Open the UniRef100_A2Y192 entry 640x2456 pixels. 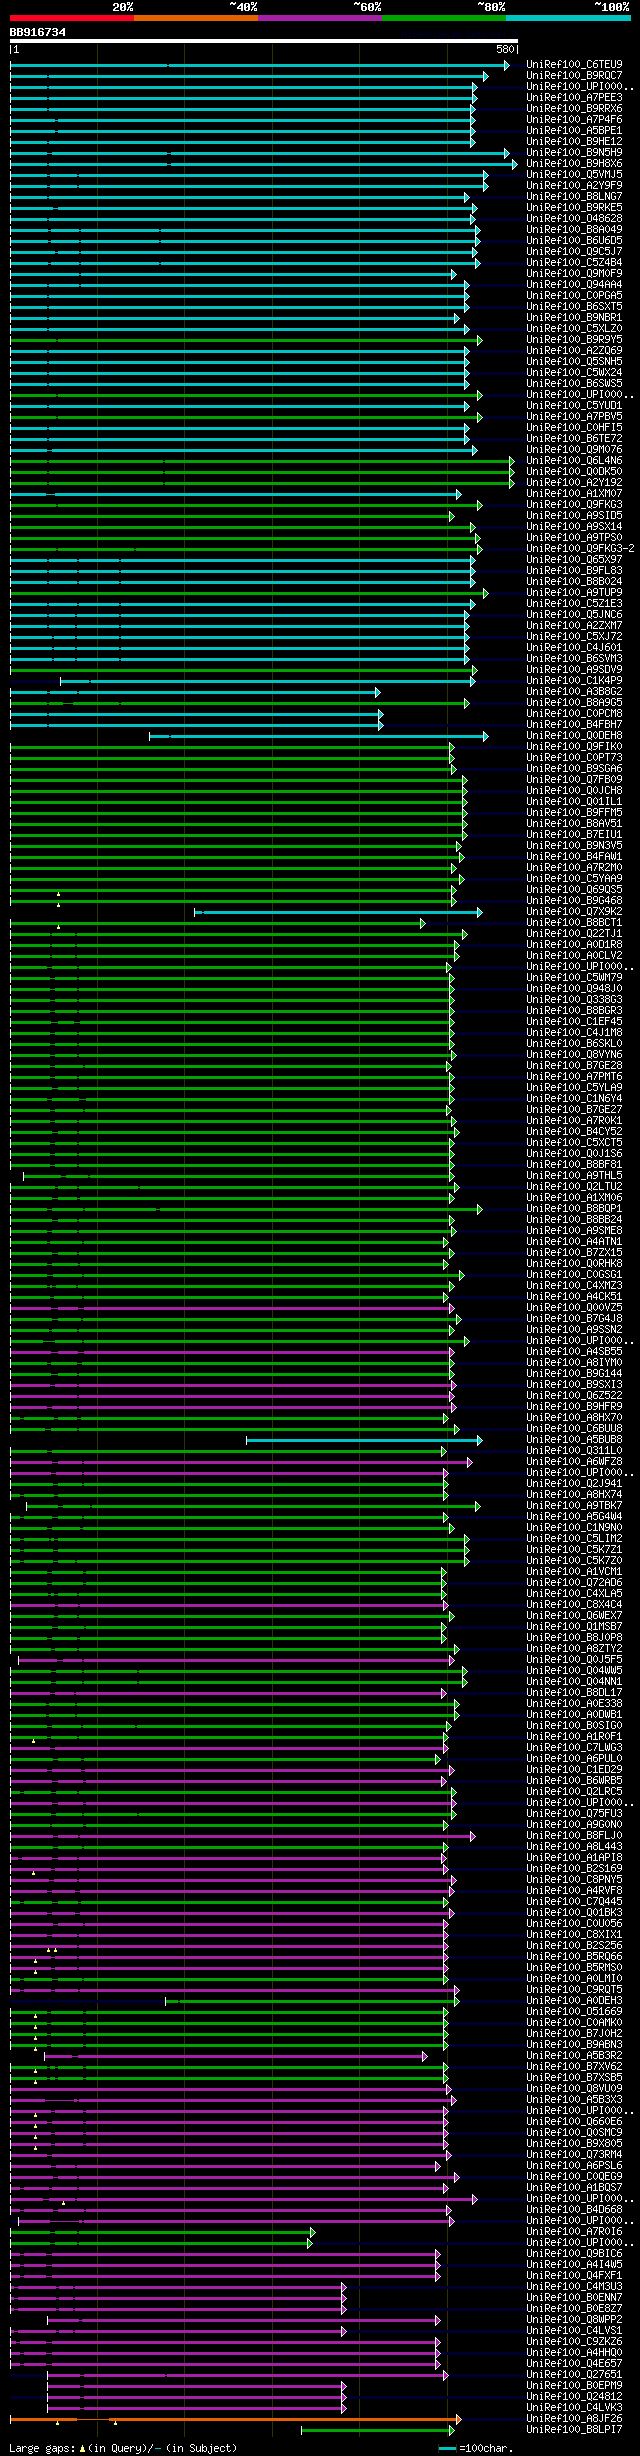(x=574, y=482)
